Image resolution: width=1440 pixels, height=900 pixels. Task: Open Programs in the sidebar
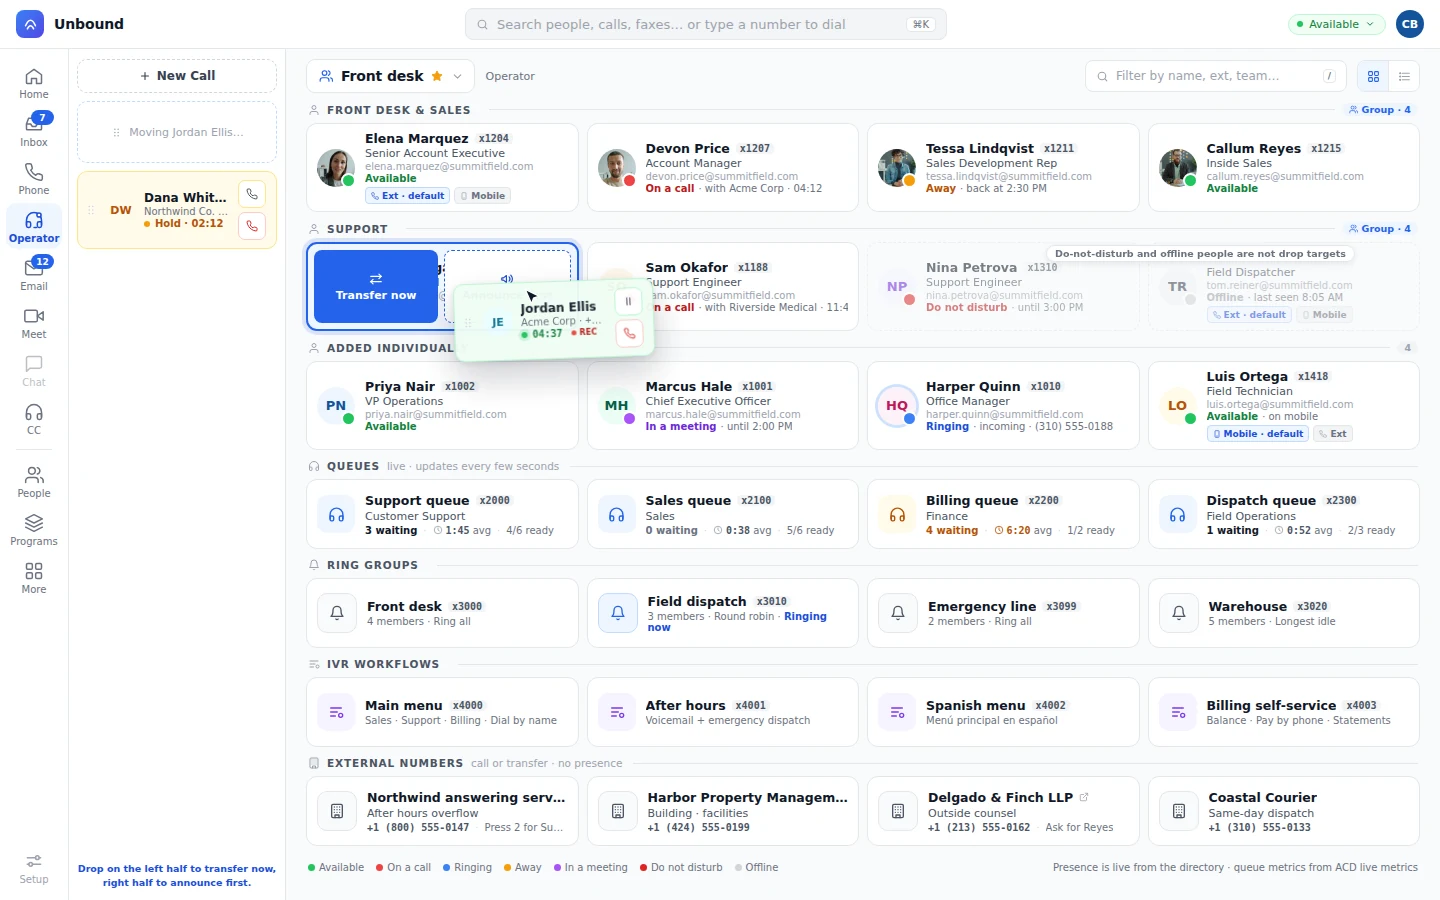click(x=34, y=529)
